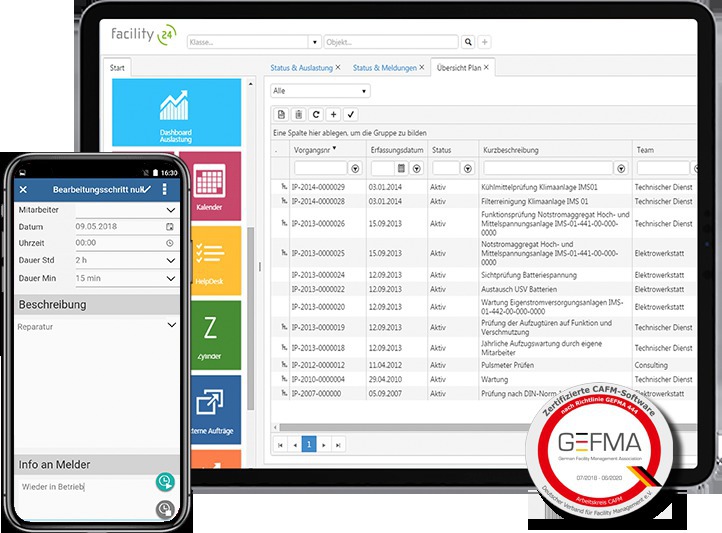Viewport: 722px width, 533px height.
Task: Click into the Klasse input field
Action: tap(248, 42)
